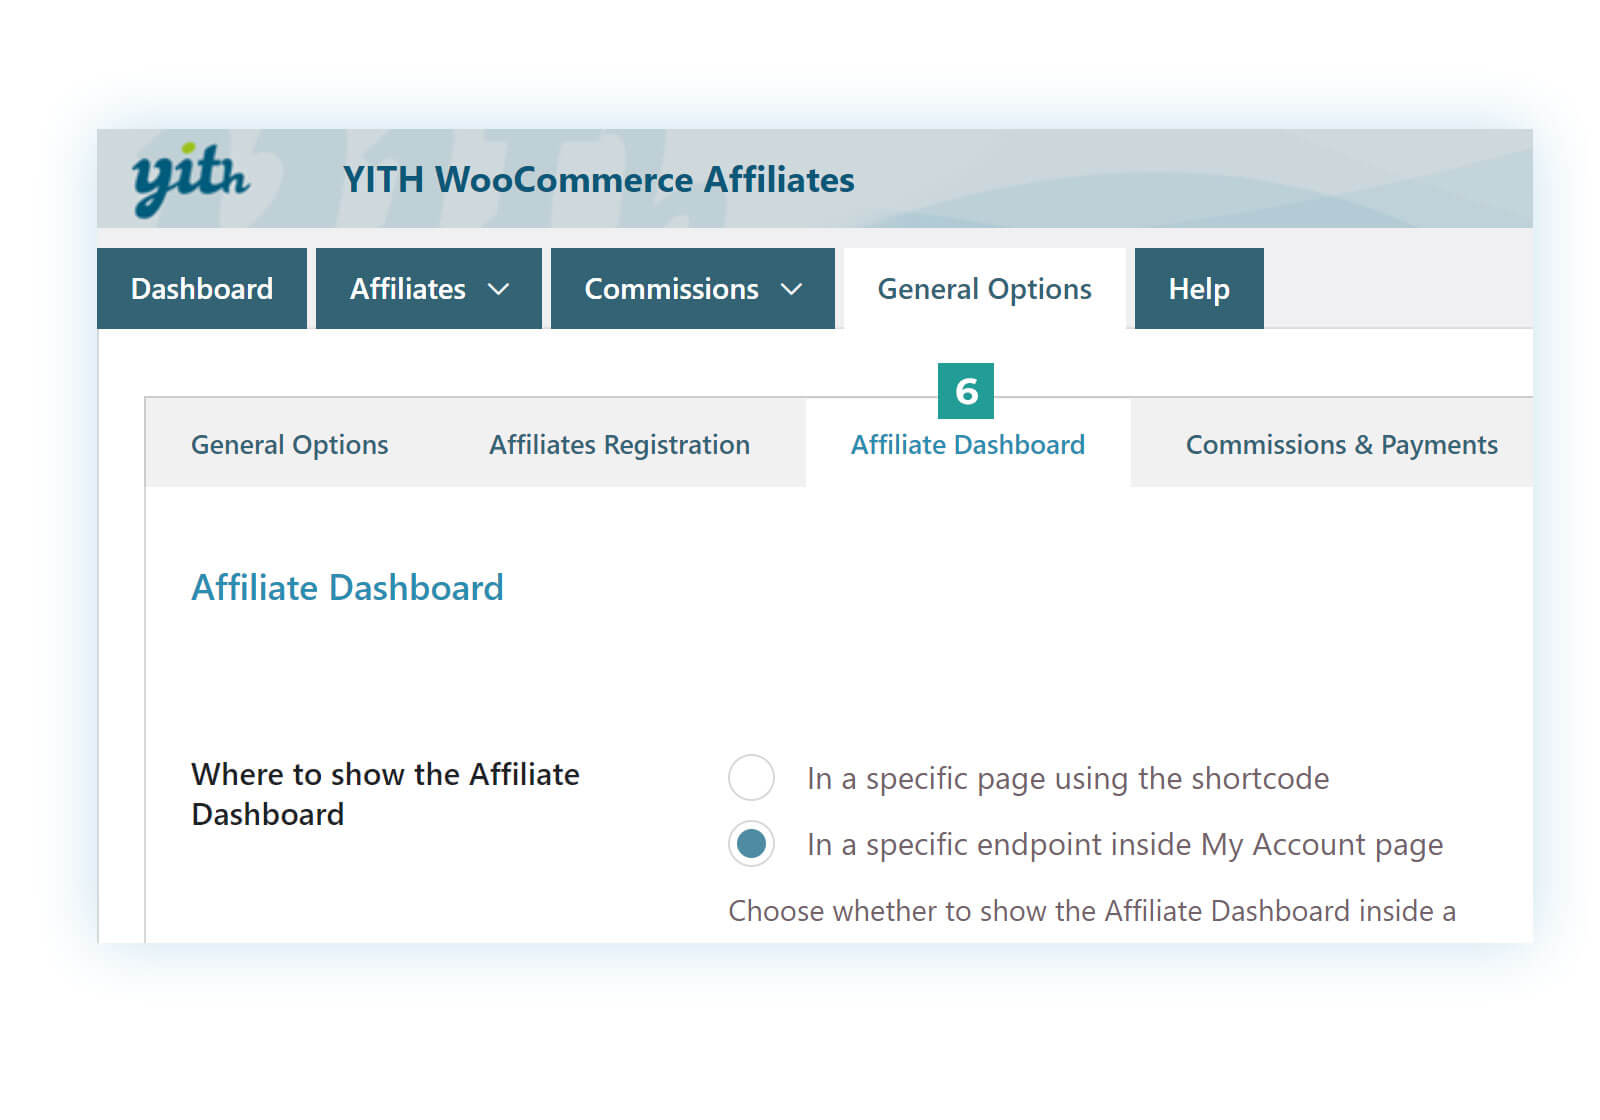Image resolution: width=1600 pixels, height=1120 pixels.
Task: Switch to General Options sub-tab
Action: [290, 444]
